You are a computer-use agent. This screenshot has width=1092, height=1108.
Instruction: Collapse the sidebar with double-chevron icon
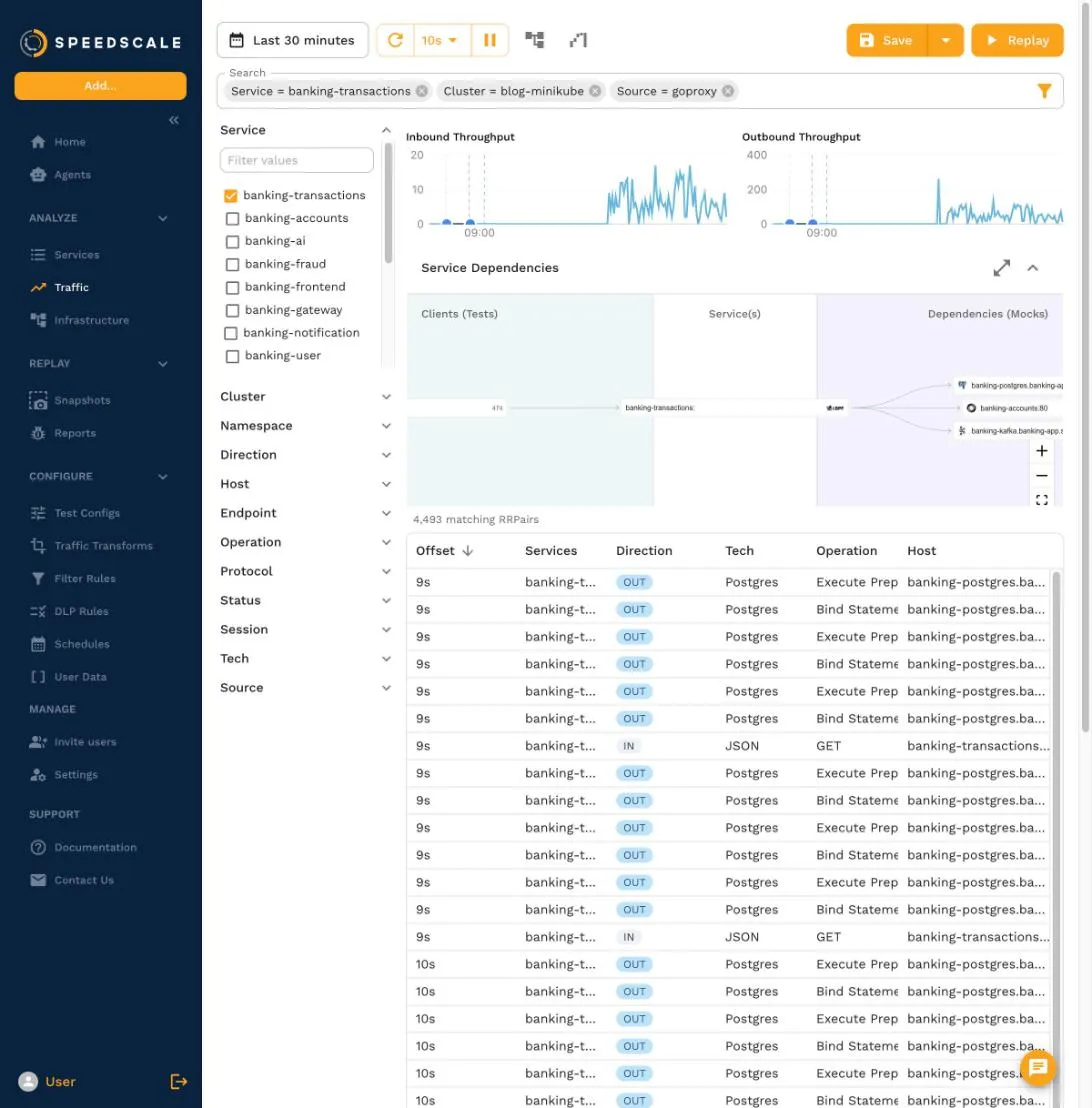pos(174,120)
